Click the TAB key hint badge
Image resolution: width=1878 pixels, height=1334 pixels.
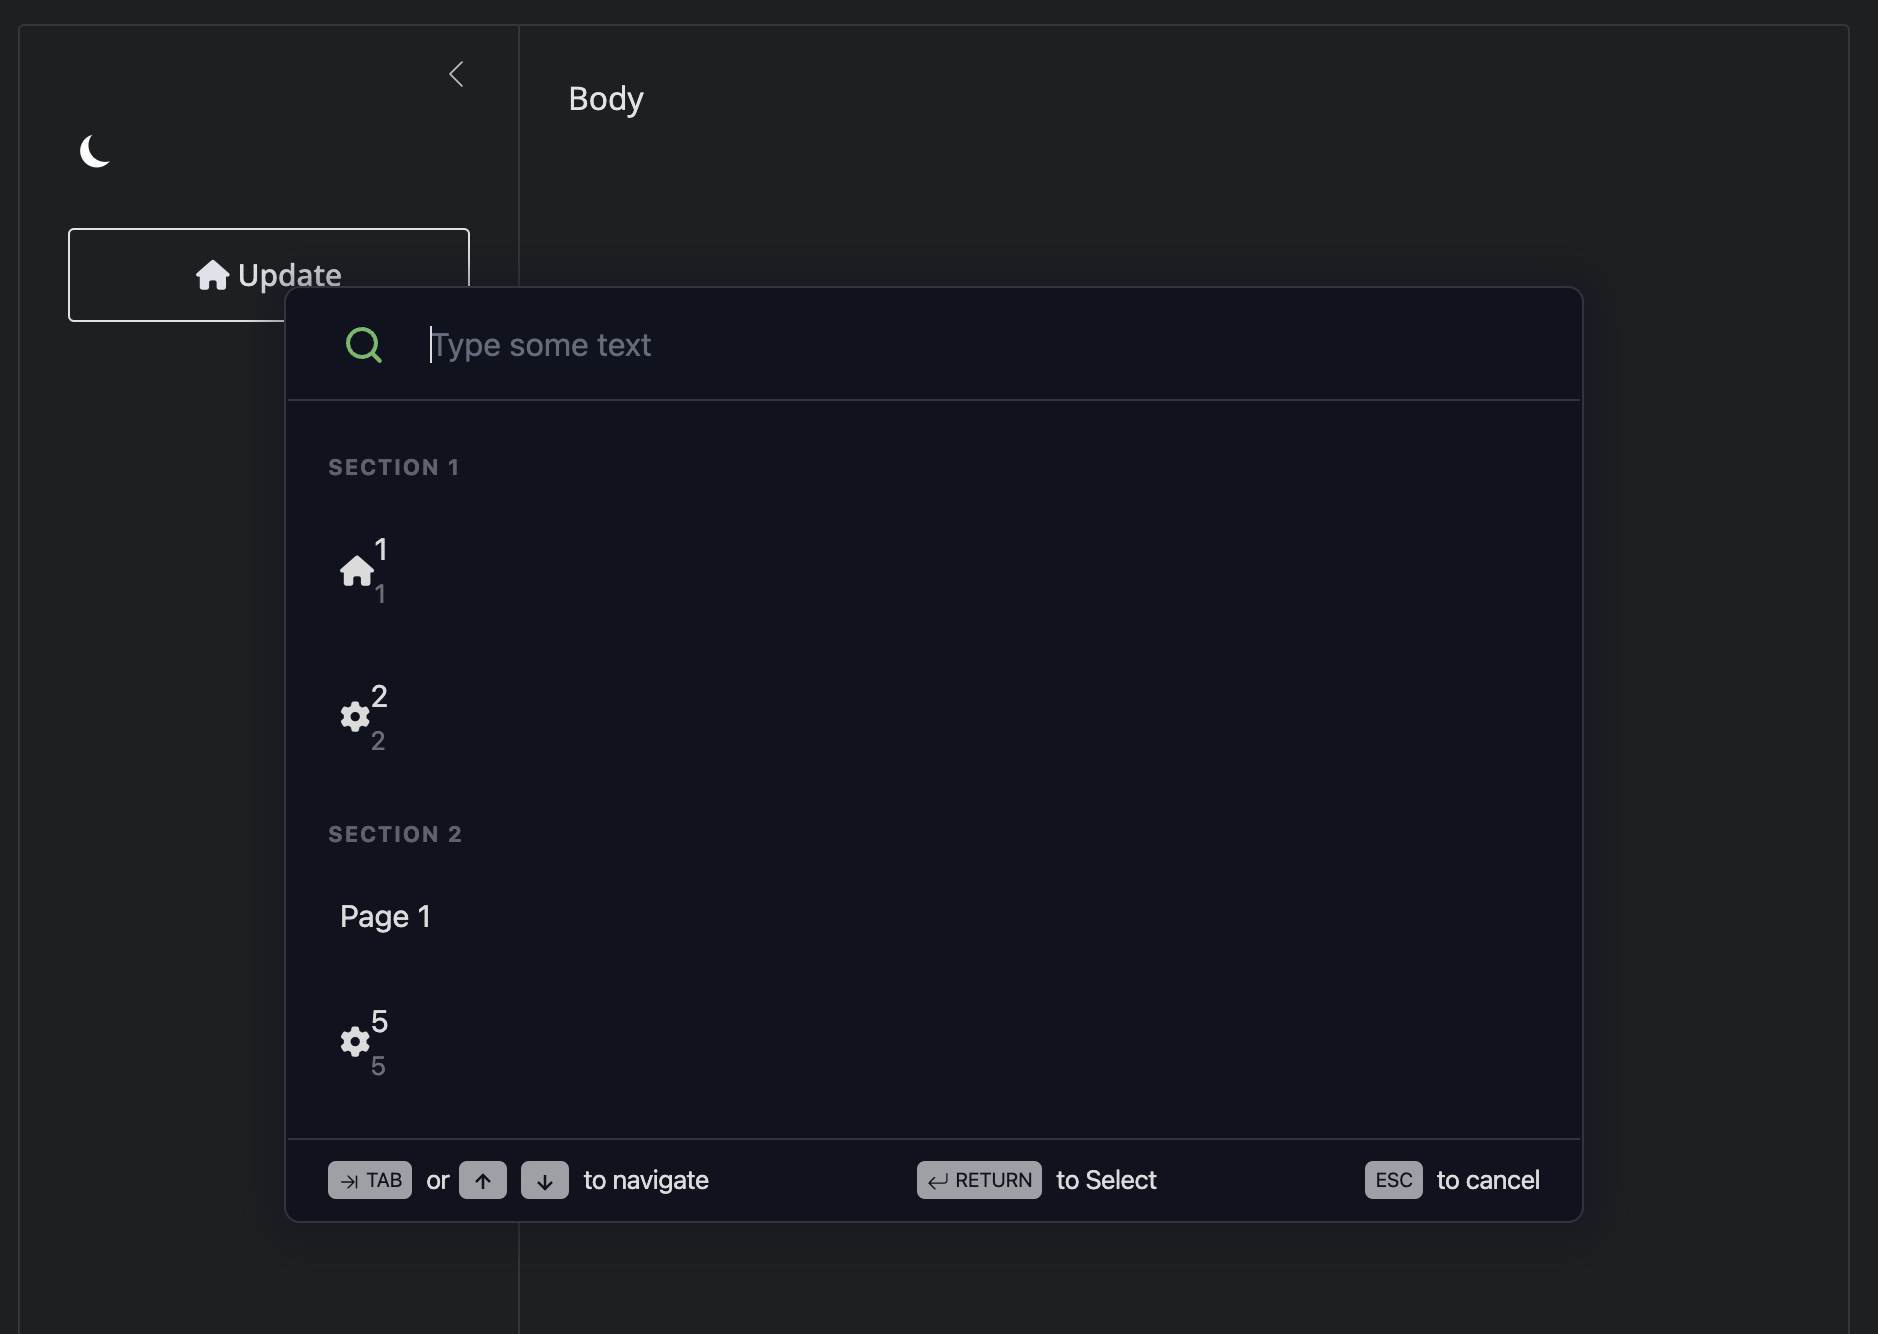click(x=370, y=1180)
